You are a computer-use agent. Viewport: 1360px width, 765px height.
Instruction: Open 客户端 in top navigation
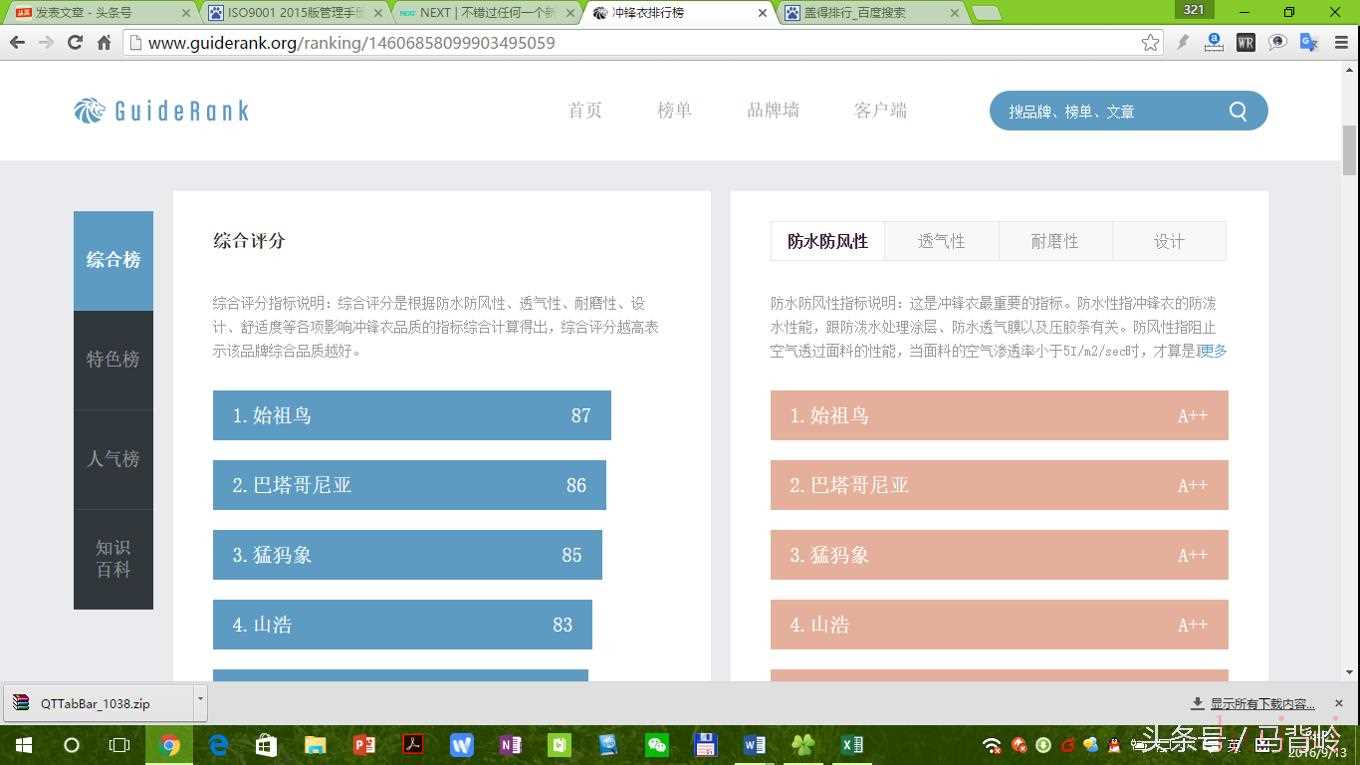pyautogui.click(x=880, y=111)
